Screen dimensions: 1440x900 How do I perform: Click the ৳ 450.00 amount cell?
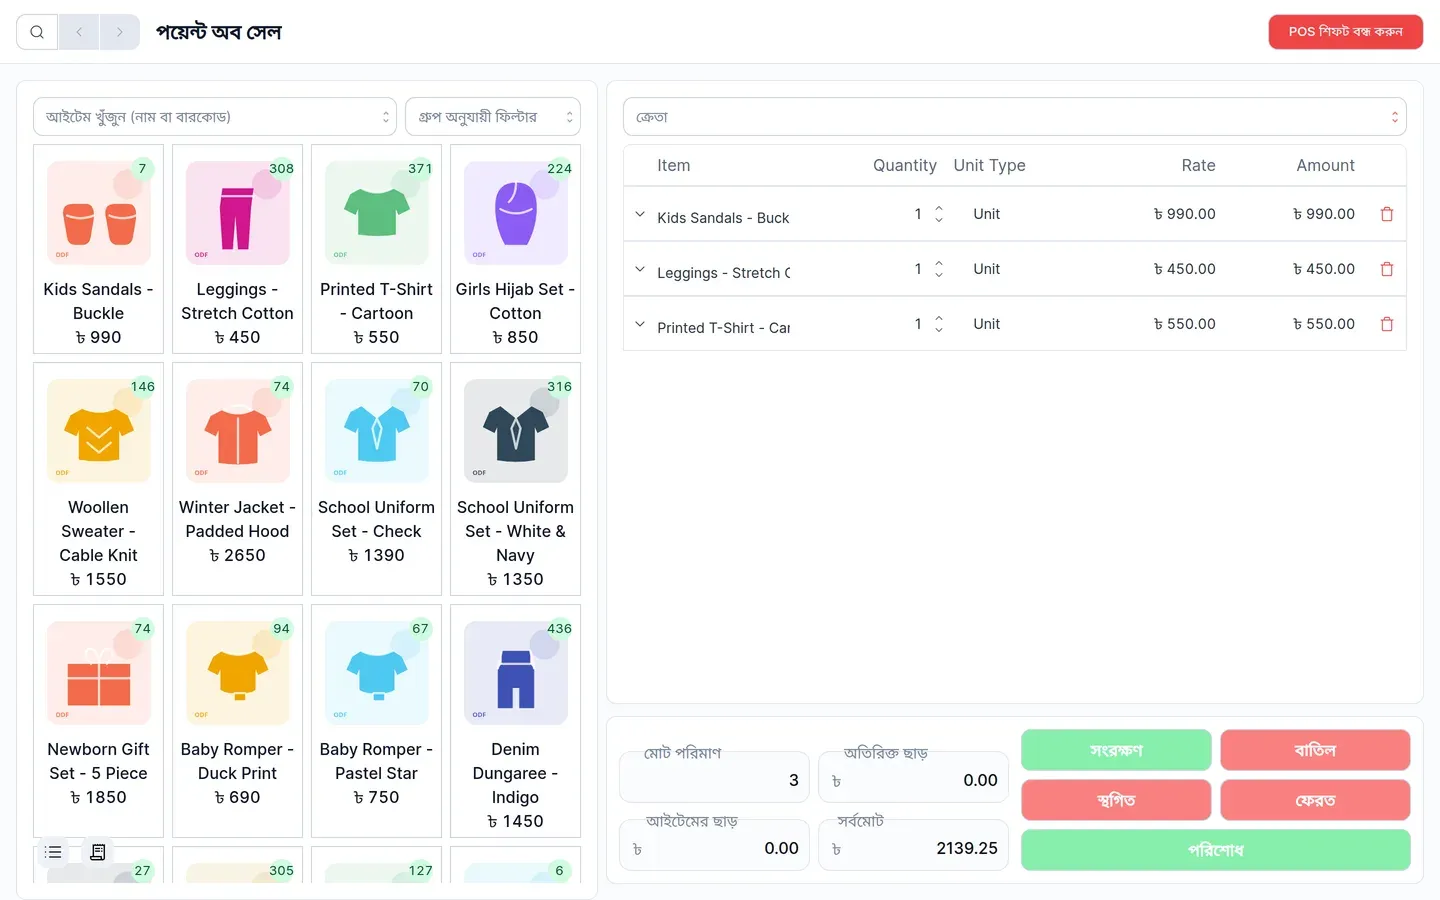pos(1324,269)
